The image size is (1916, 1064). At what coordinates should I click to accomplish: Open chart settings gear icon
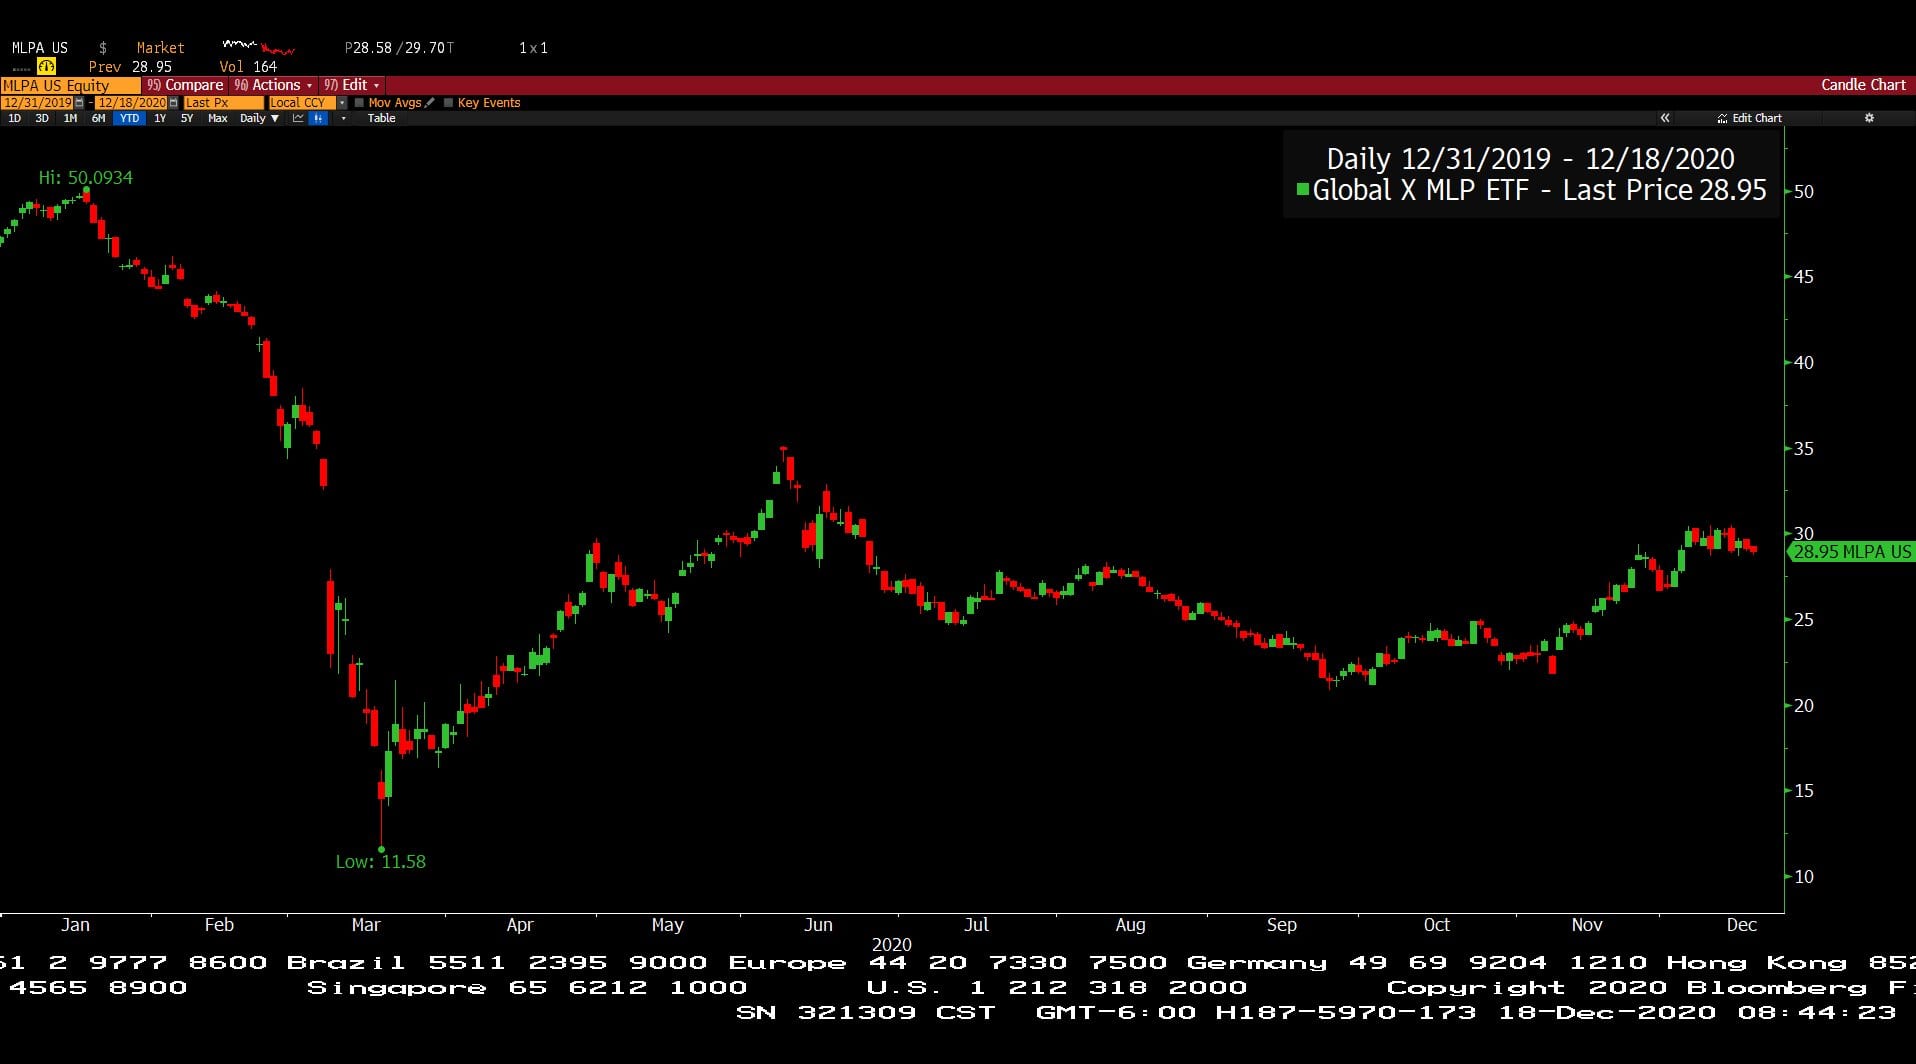tap(1869, 118)
